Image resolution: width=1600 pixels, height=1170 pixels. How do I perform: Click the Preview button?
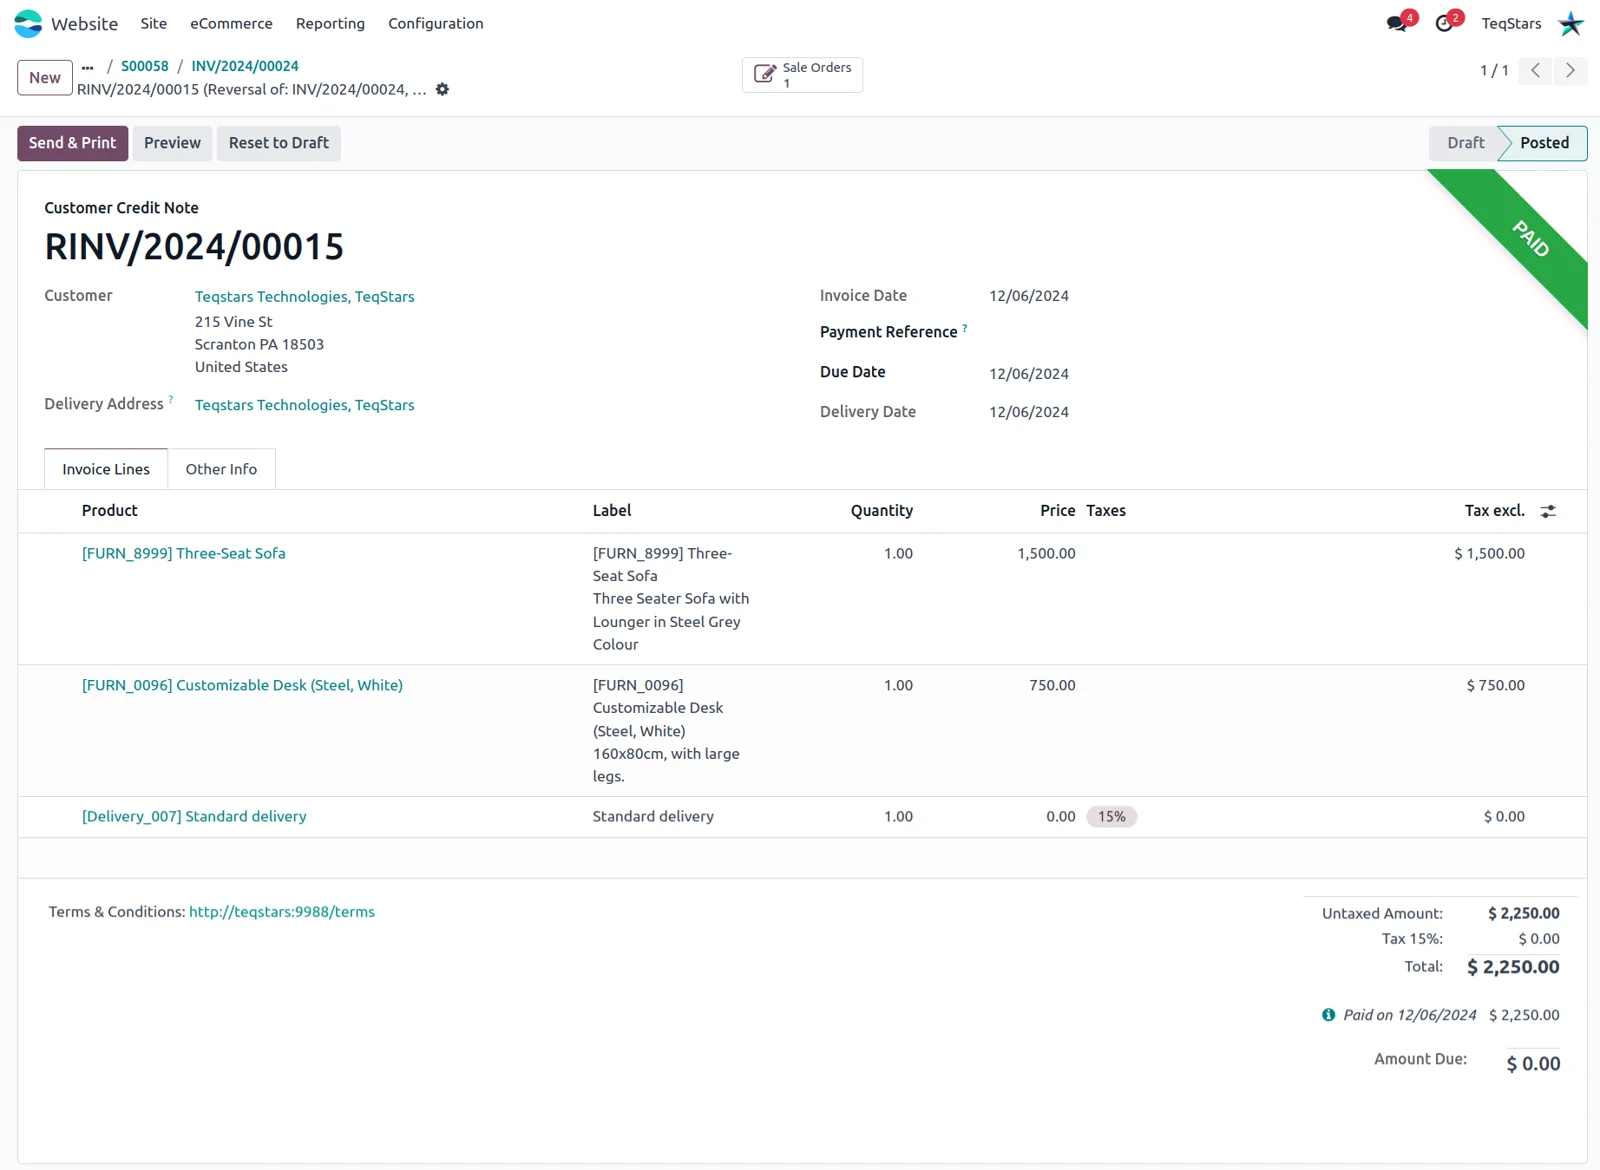point(172,143)
